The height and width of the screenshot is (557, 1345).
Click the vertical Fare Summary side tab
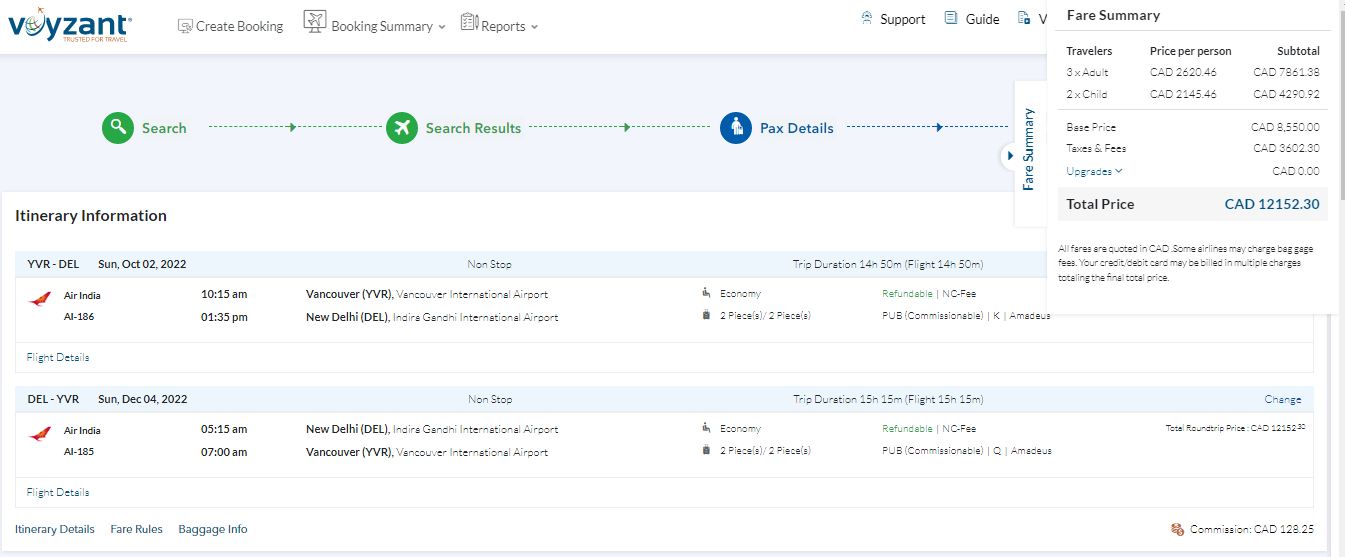tap(1029, 148)
